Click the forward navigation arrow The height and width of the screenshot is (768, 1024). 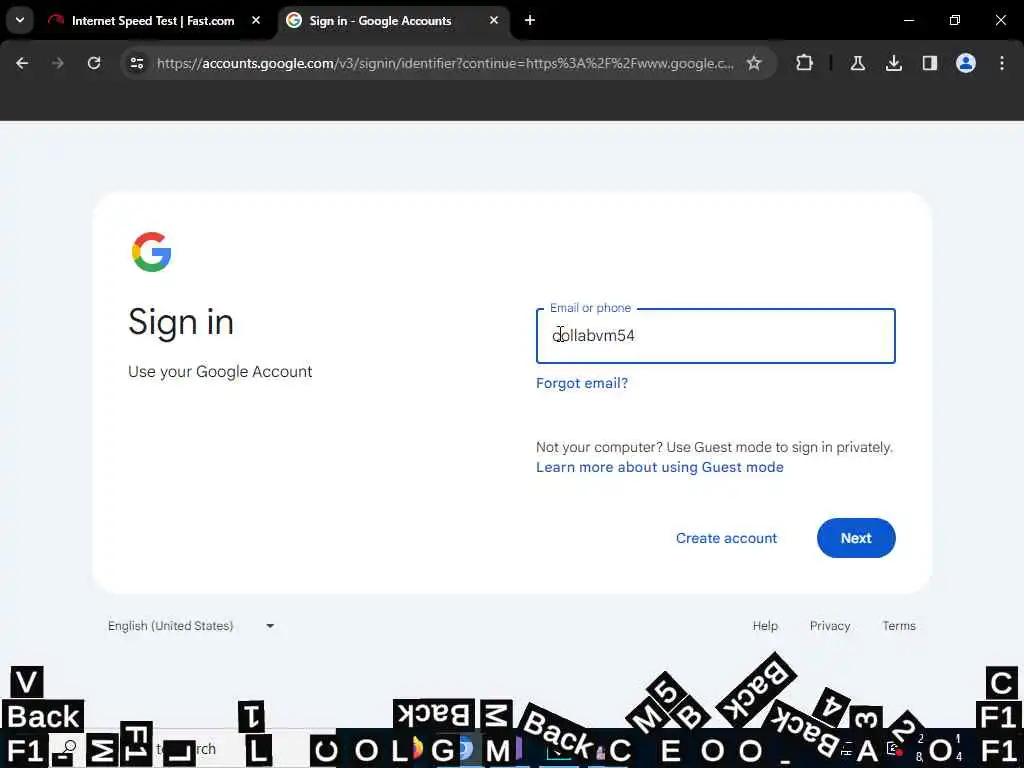[57, 63]
